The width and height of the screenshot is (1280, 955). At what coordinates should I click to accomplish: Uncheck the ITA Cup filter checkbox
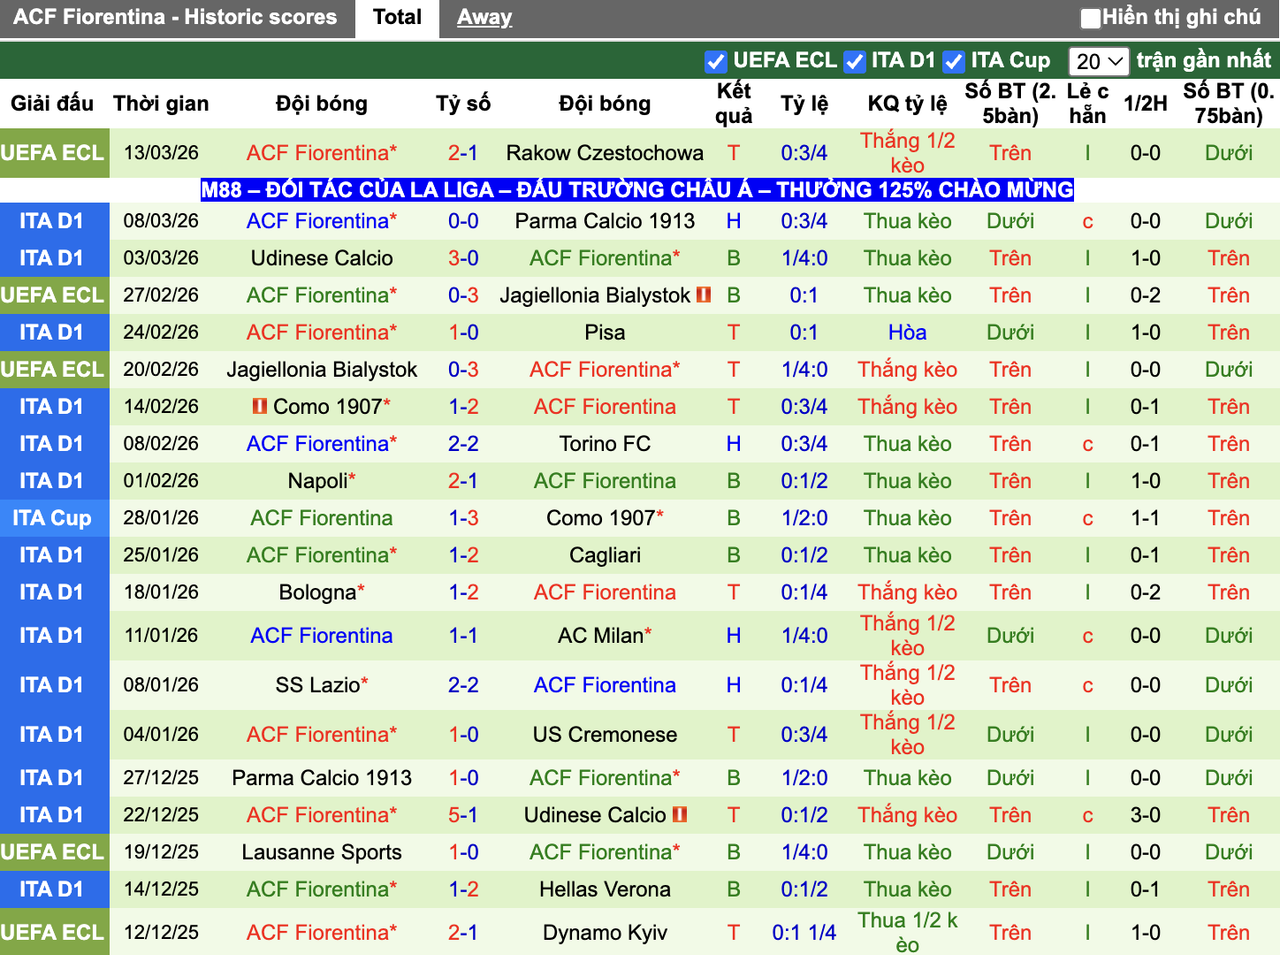tap(953, 62)
